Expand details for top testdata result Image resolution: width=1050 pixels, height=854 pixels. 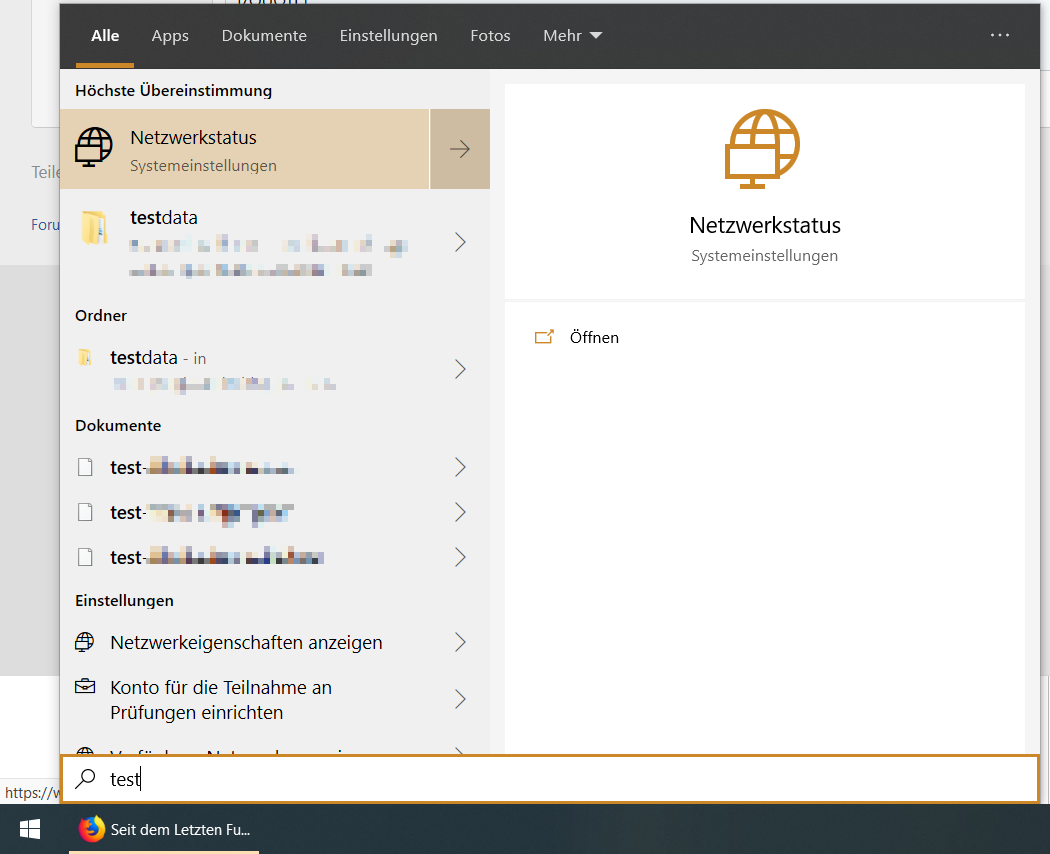click(460, 242)
